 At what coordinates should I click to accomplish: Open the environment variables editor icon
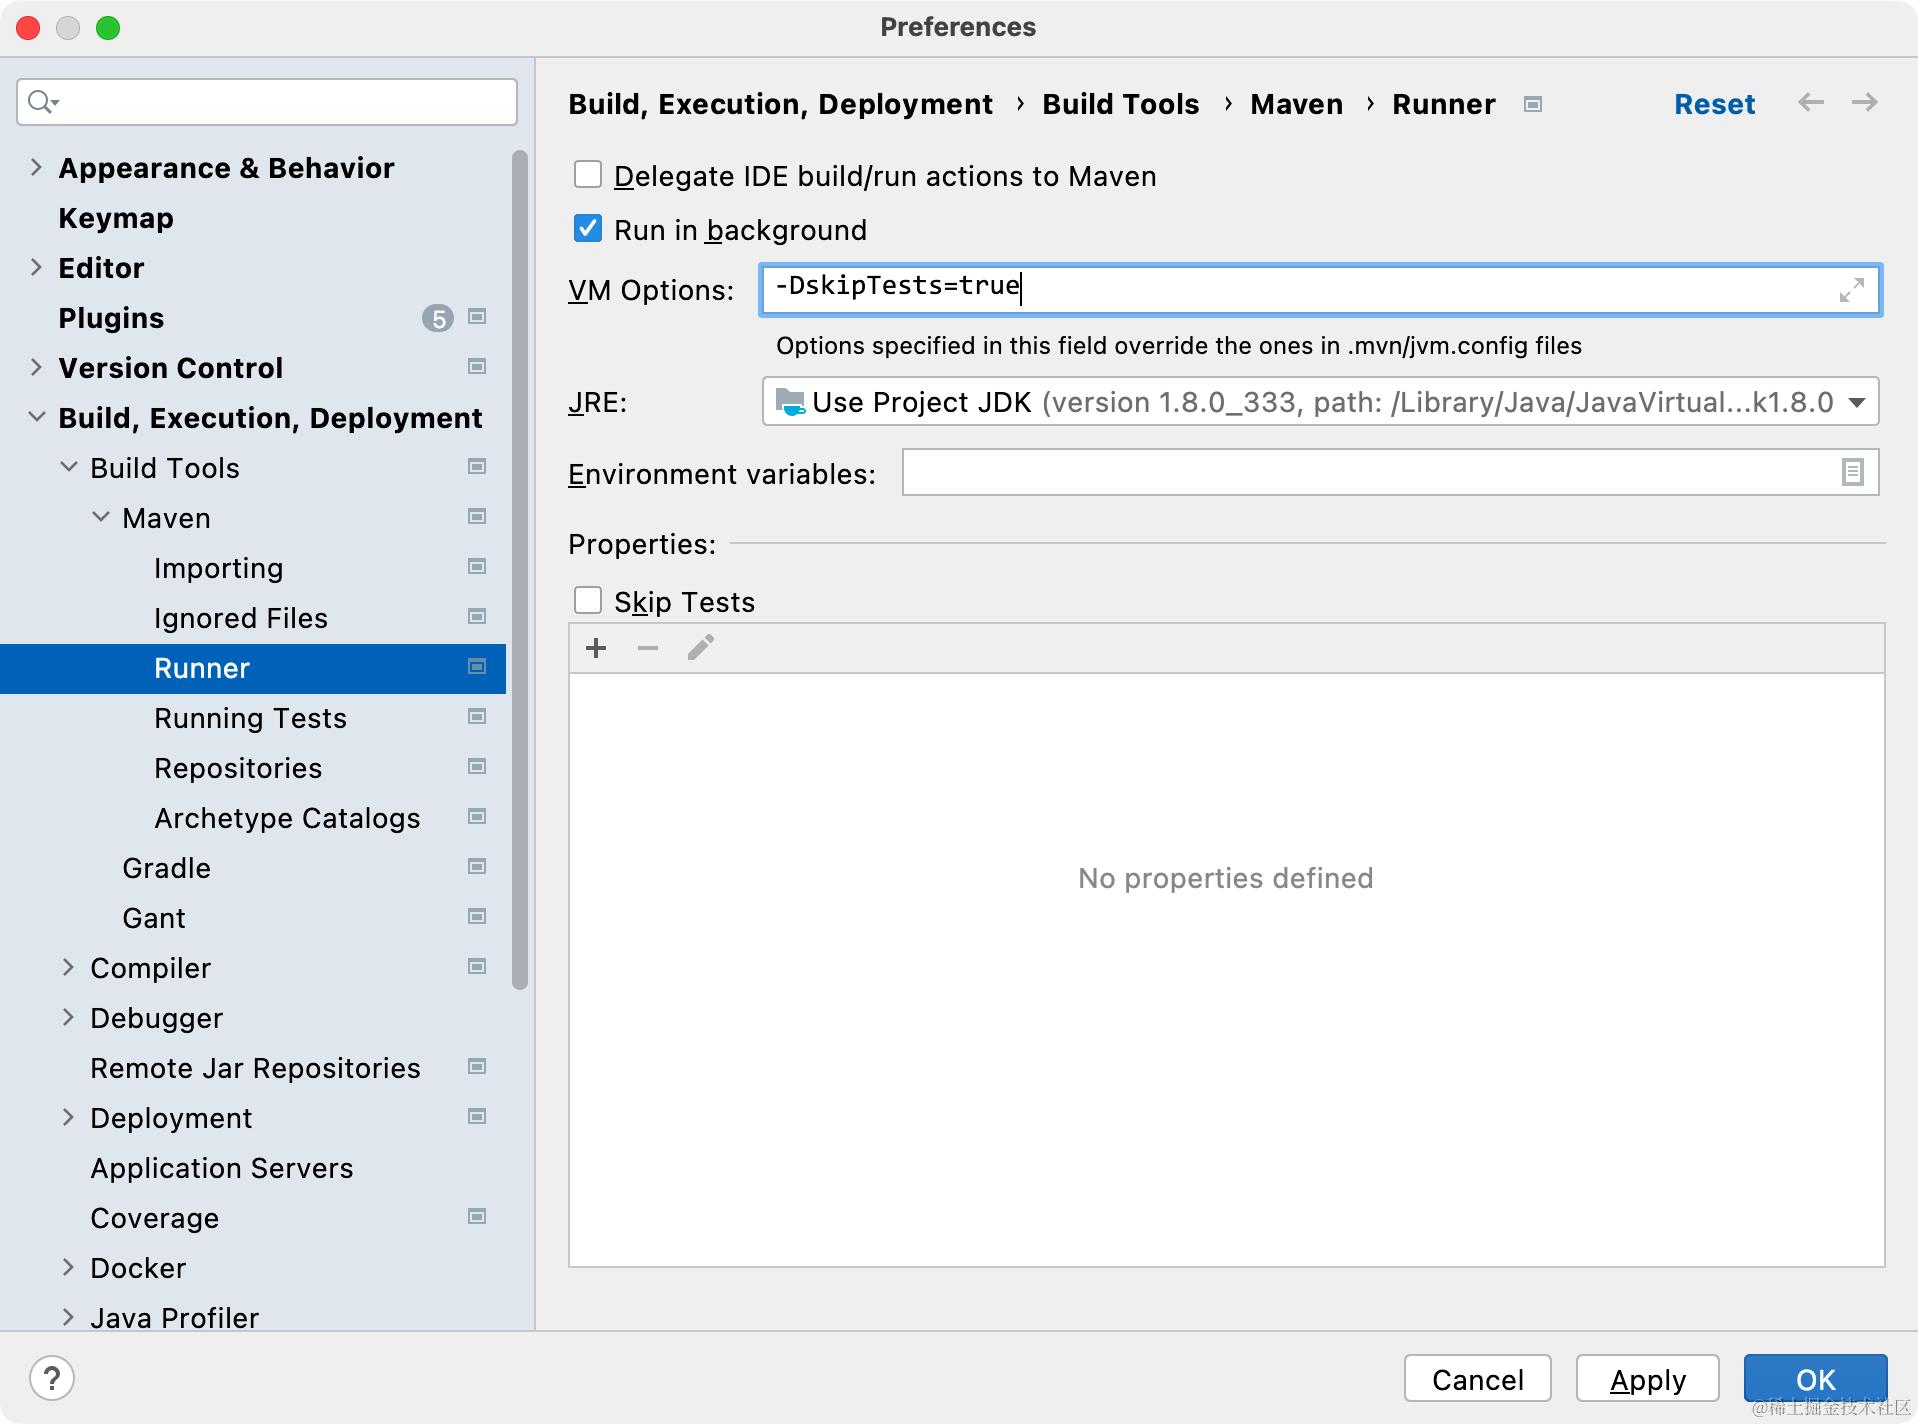coord(1852,472)
